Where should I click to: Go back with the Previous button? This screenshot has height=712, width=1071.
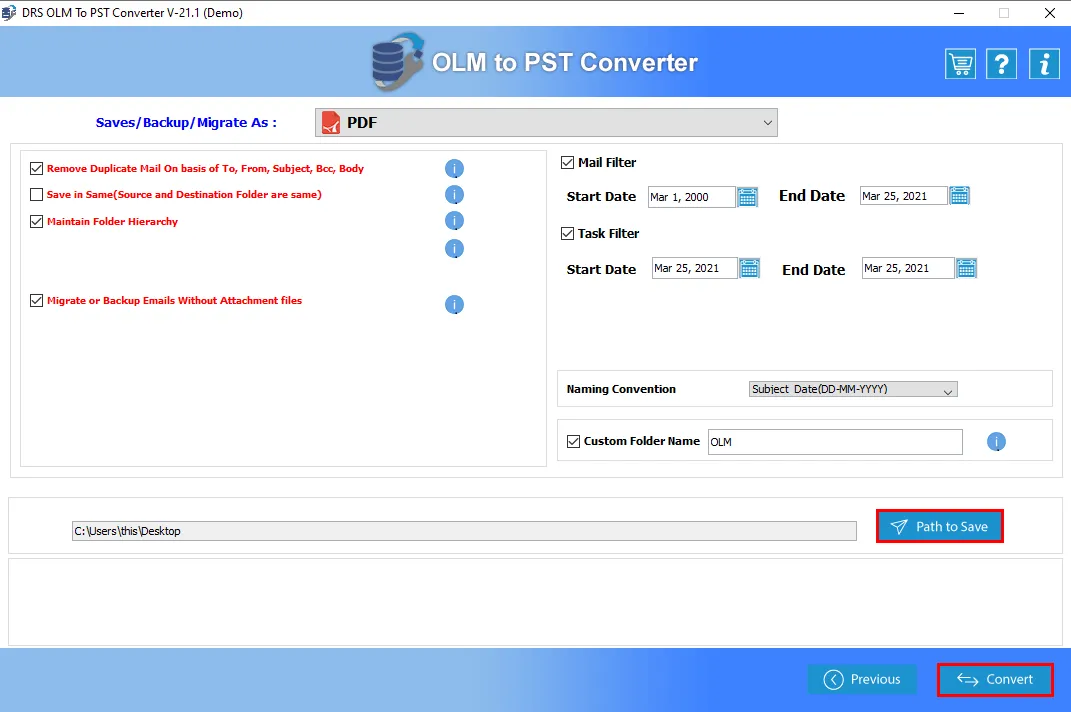pyautogui.click(x=862, y=679)
